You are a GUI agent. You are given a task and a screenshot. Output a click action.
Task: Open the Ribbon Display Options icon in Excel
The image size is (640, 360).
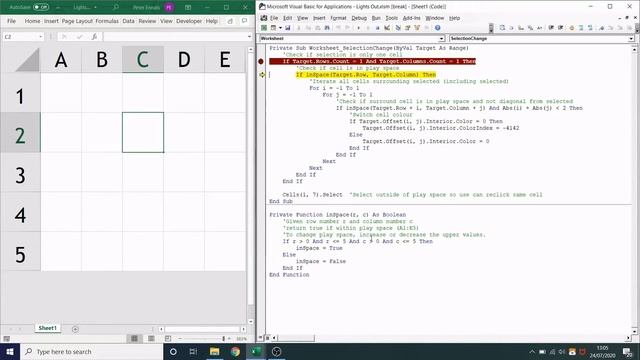pyautogui.click(x=188, y=7)
